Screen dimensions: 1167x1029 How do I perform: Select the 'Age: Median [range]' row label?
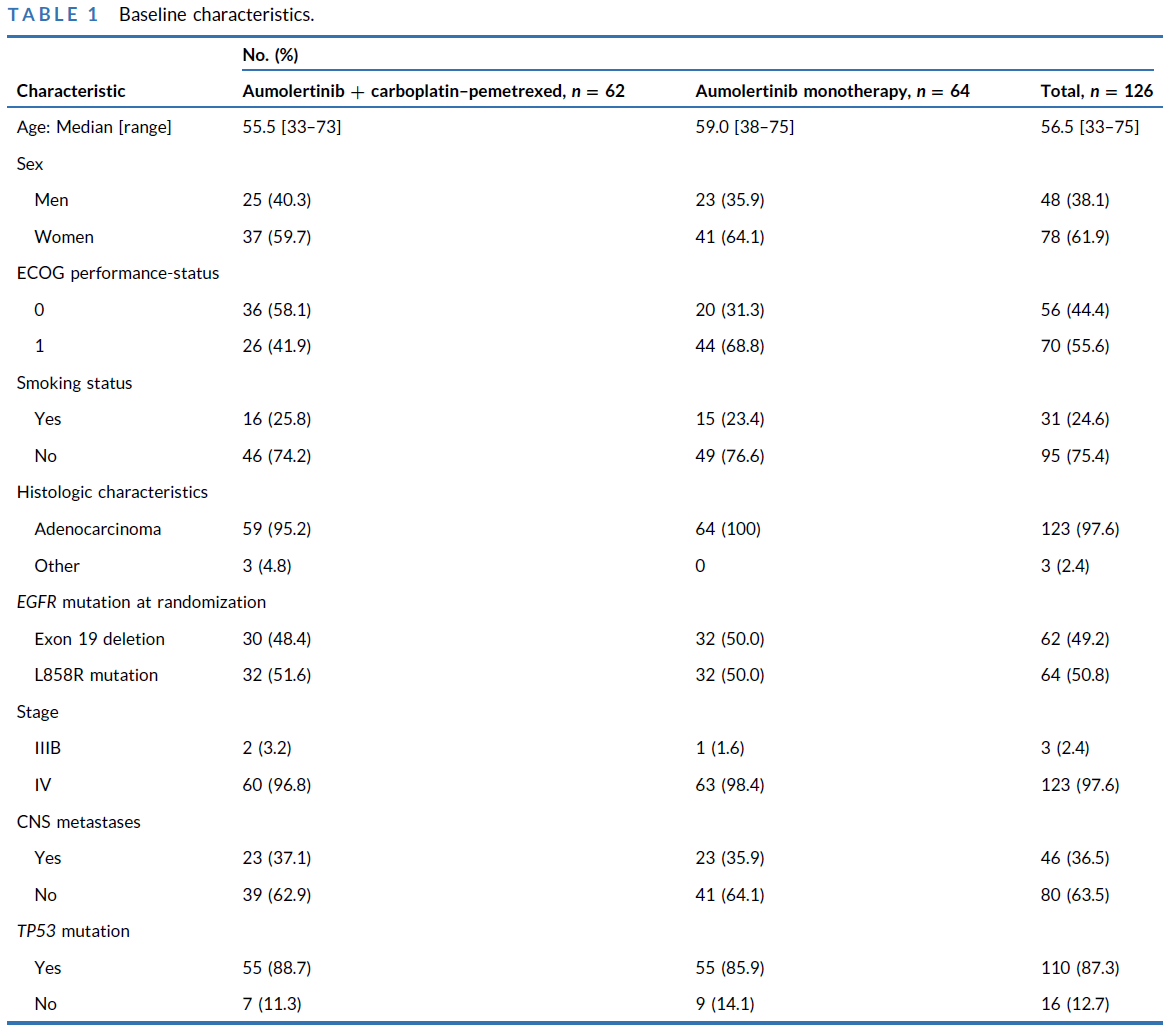(94, 127)
